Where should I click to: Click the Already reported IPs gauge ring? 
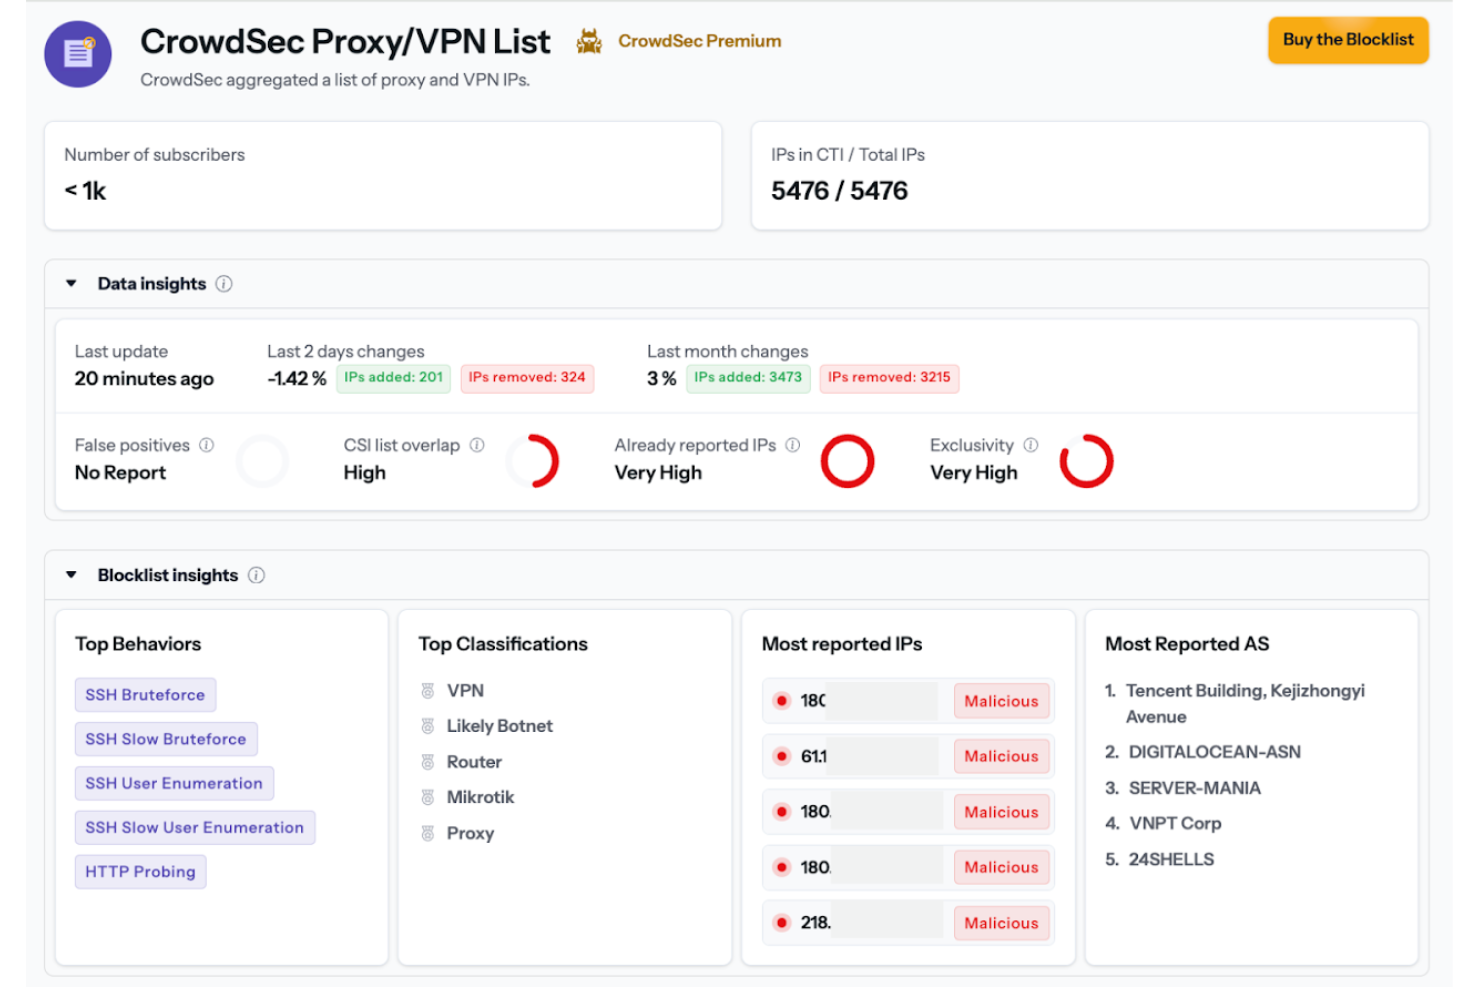pos(848,461)
